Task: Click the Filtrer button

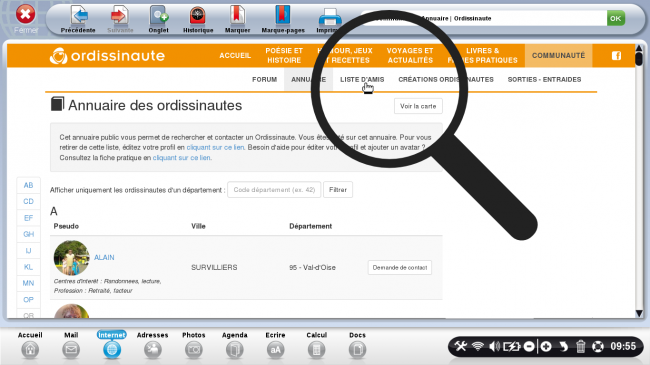Action: click(338, 190)
